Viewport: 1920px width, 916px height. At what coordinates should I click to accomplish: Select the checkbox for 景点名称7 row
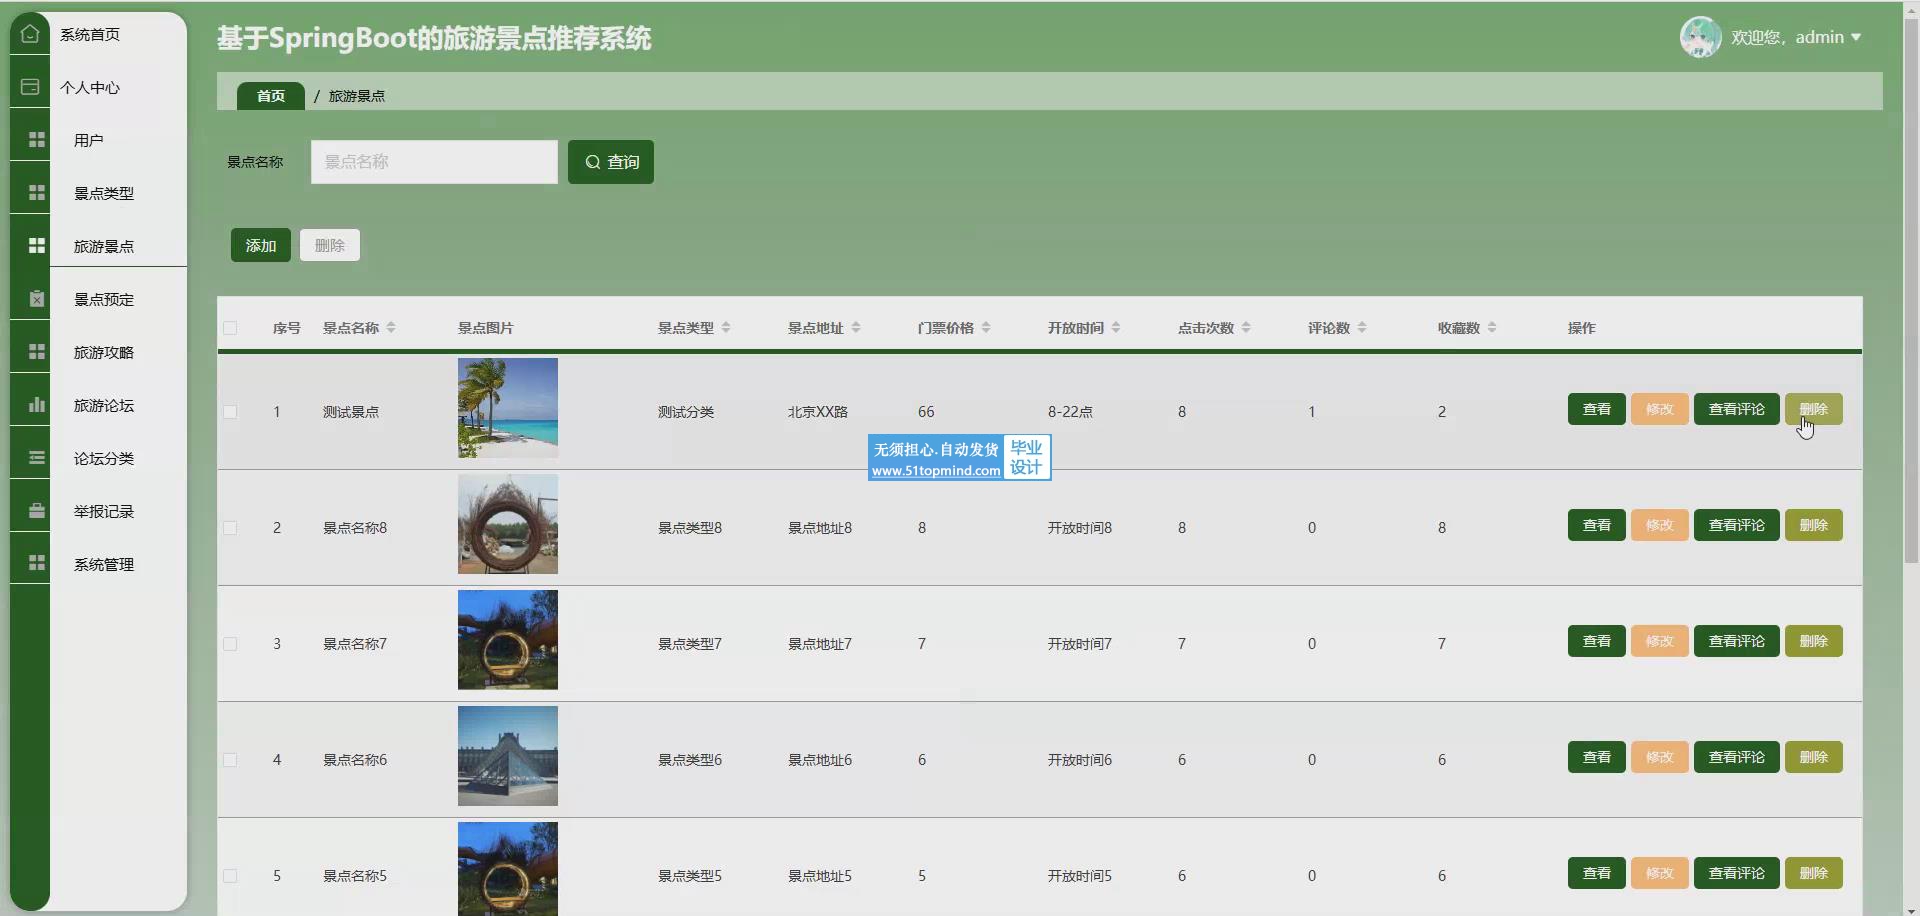pos(230,644)
